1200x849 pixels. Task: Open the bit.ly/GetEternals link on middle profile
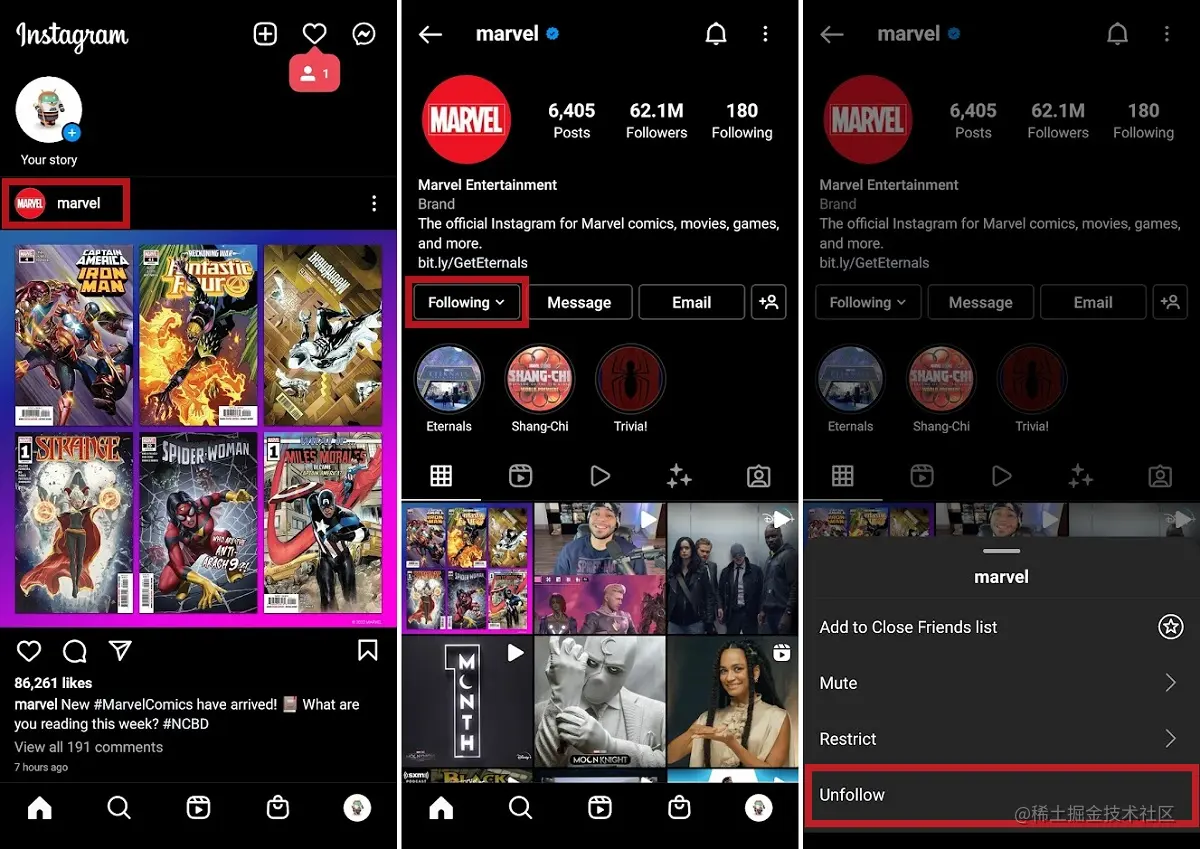point(473,263)
